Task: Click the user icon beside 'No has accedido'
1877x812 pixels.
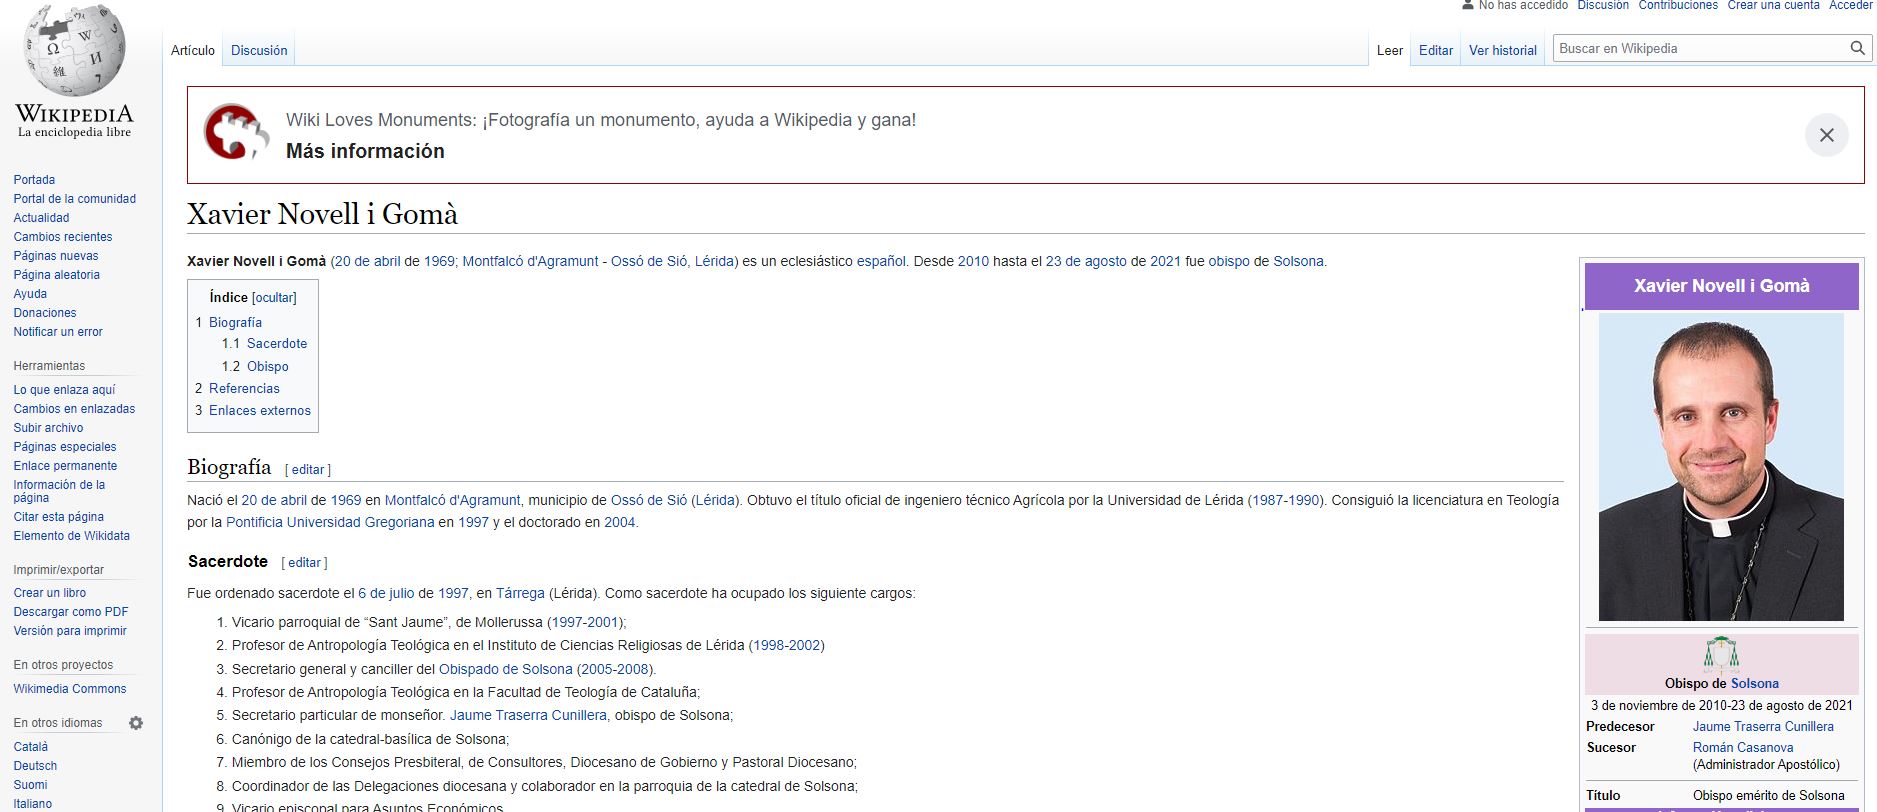Action: click(x=1467, y=5)
